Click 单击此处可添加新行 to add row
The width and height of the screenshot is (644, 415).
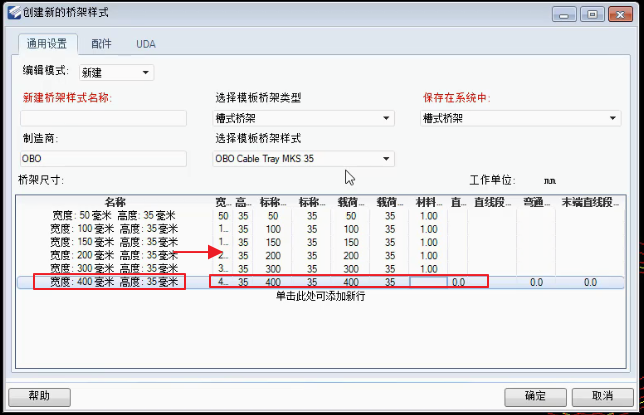[x=320, y=296]
